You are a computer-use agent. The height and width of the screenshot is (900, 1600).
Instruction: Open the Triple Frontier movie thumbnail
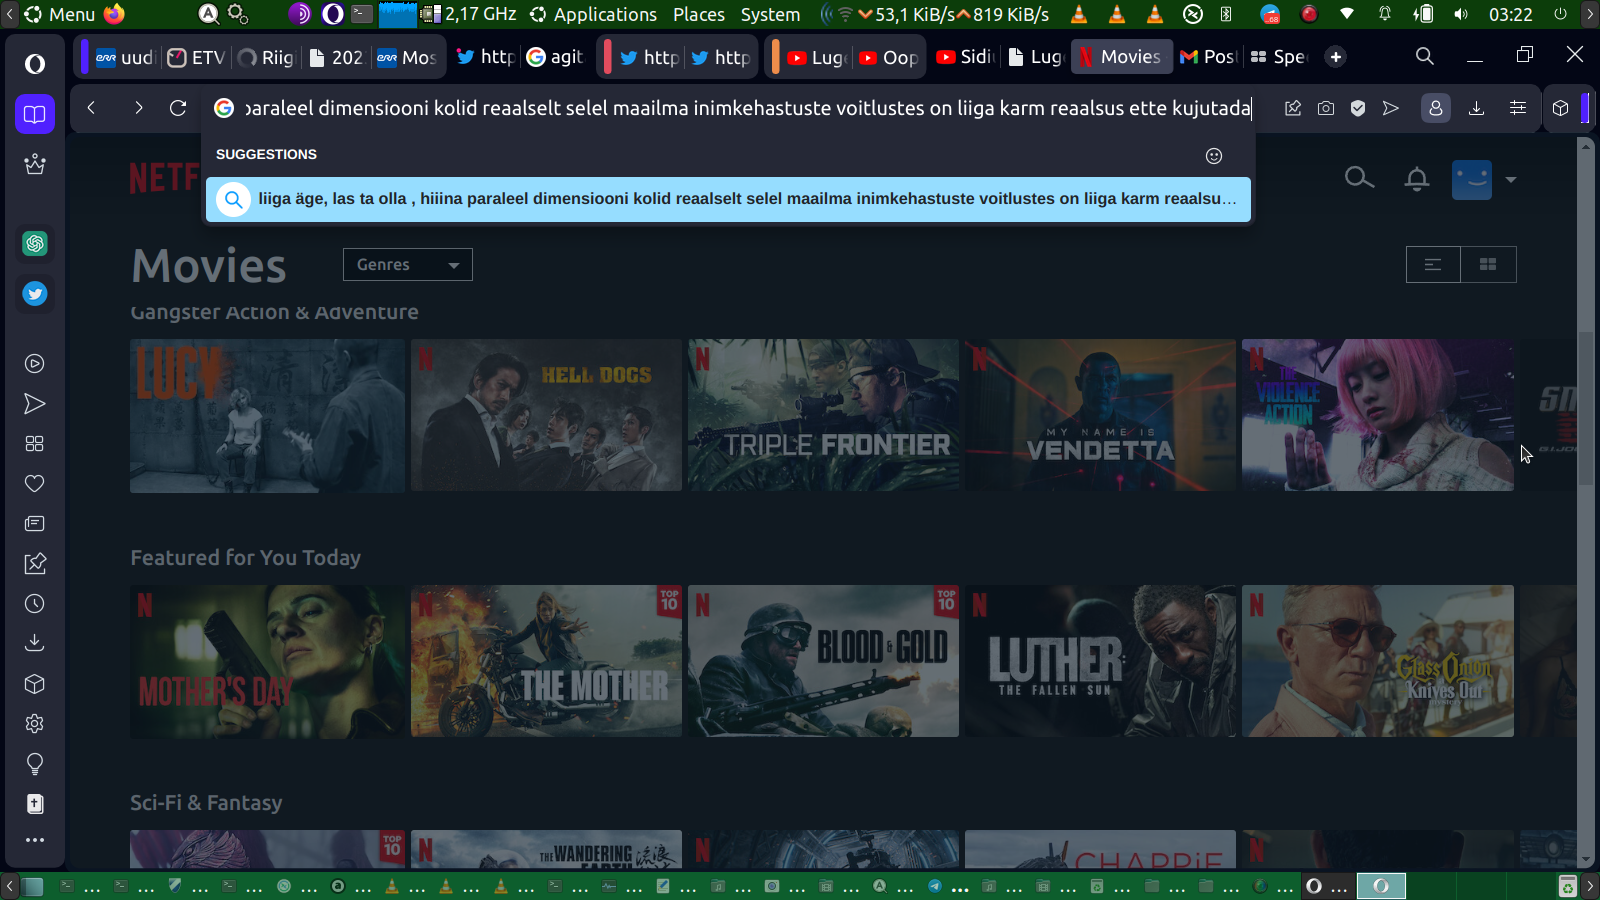pos(823,415)
